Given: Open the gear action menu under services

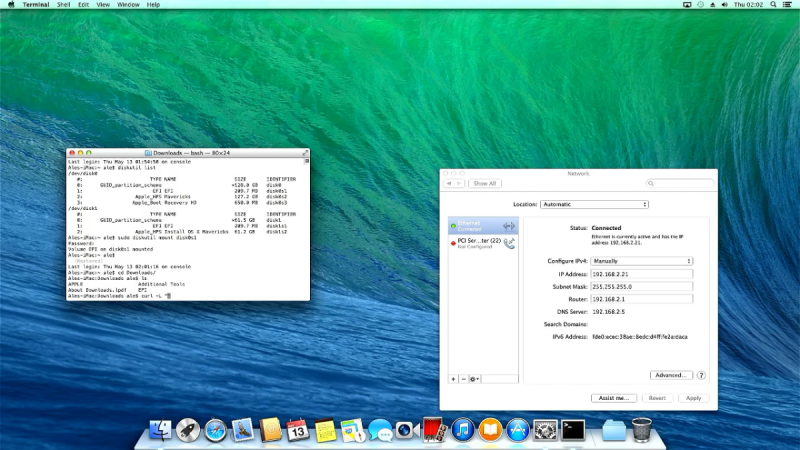Looking at the screenshot, I should 475,379.
